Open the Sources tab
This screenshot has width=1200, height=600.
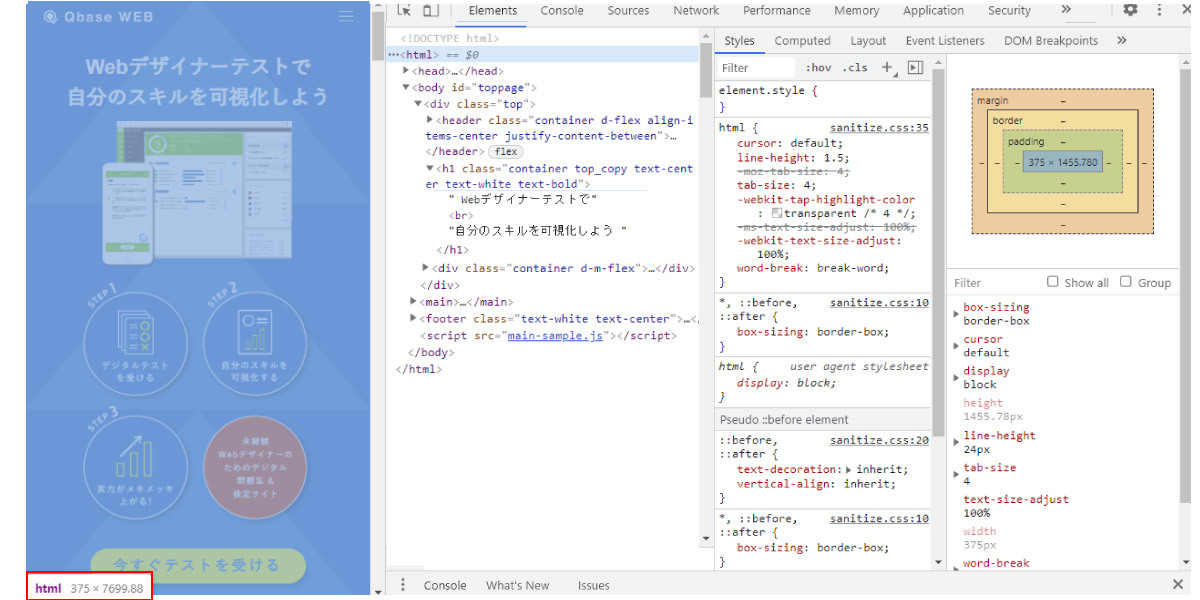[628, 11]
